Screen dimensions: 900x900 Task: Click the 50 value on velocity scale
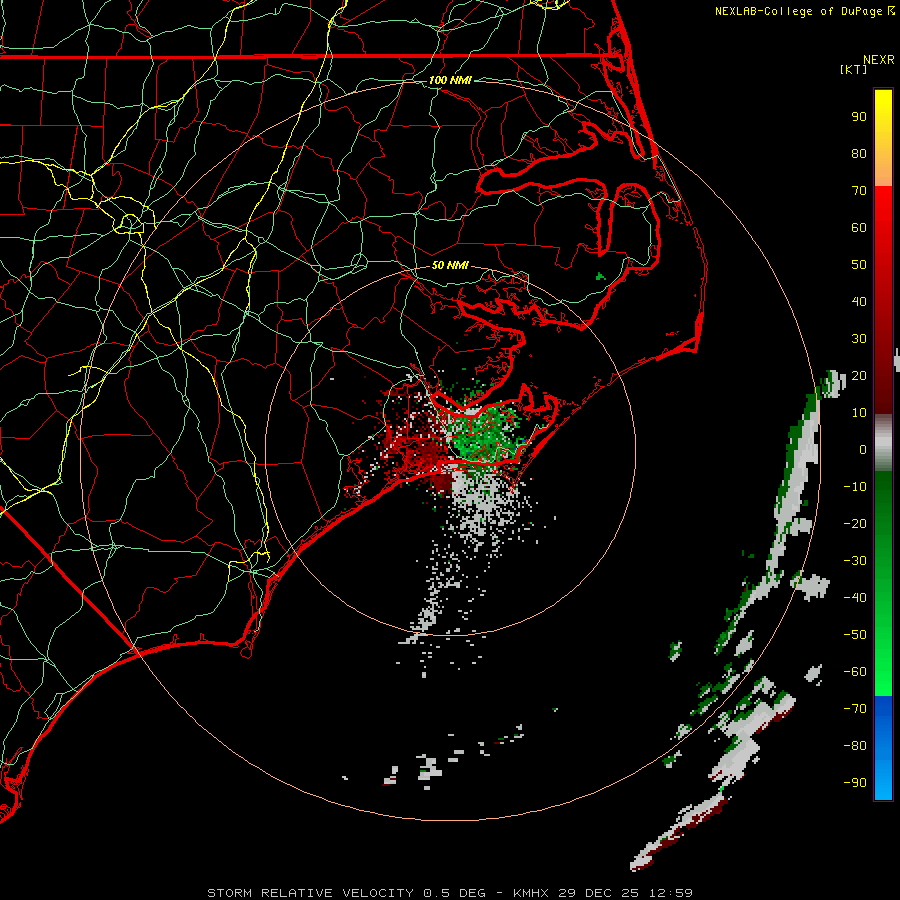tap(859, 265)
